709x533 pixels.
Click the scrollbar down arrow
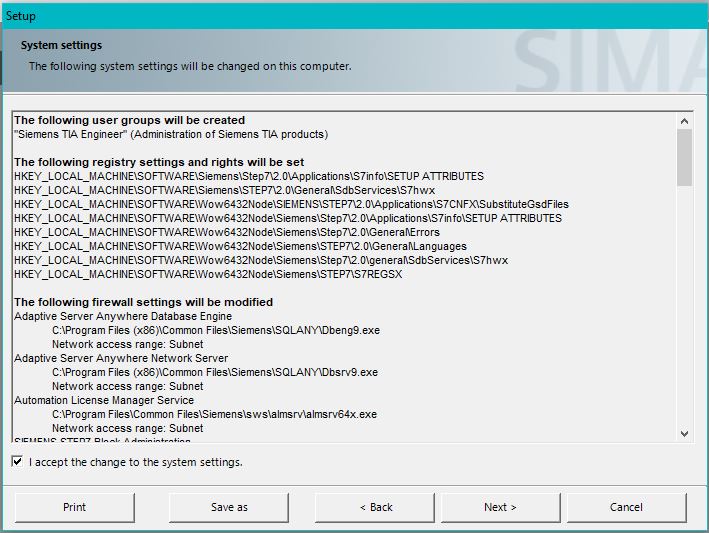684,433
